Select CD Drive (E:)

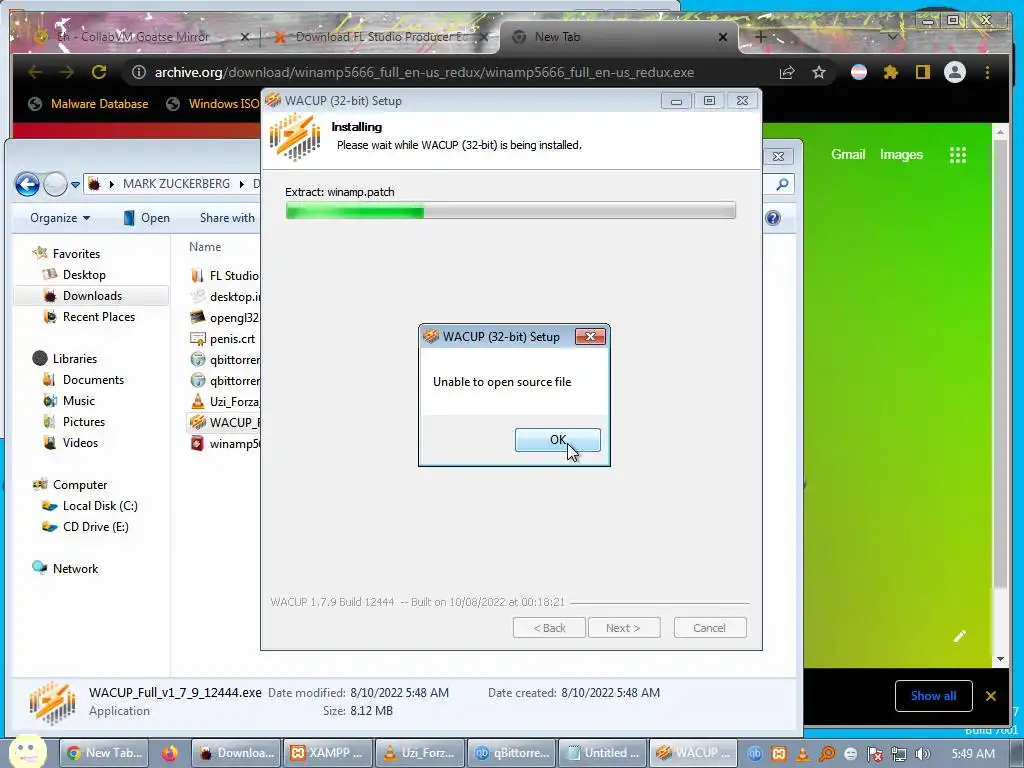(x=86, y=527)
